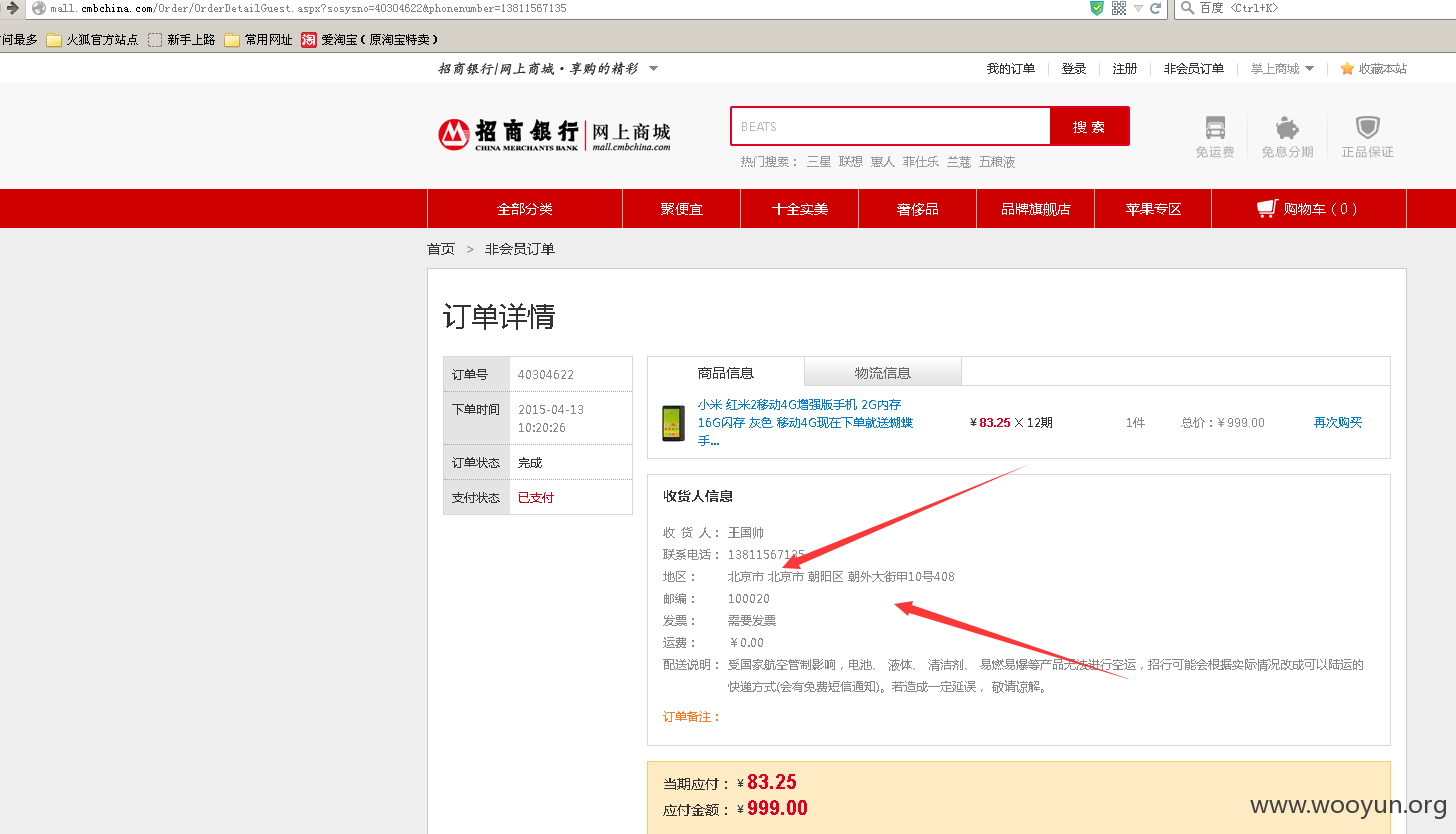Open 新手上路 bookmark
Image resolution: width=1456 pixels, height=834 pixels.
182,40
